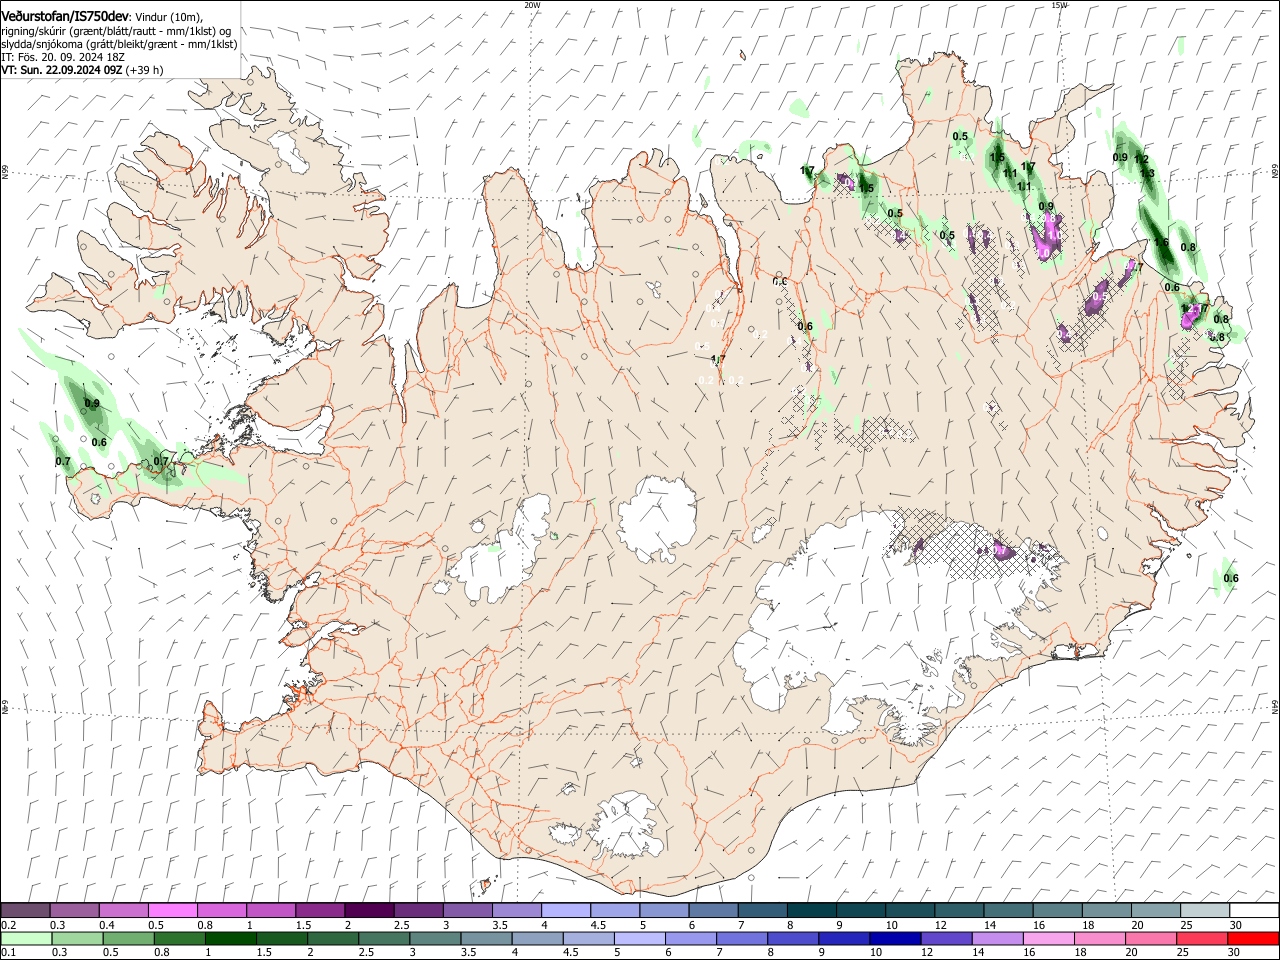Select the bright red swatch ending the lower legend
This screenshot has height=960, width=1280.
click(x=1253, y=939)
